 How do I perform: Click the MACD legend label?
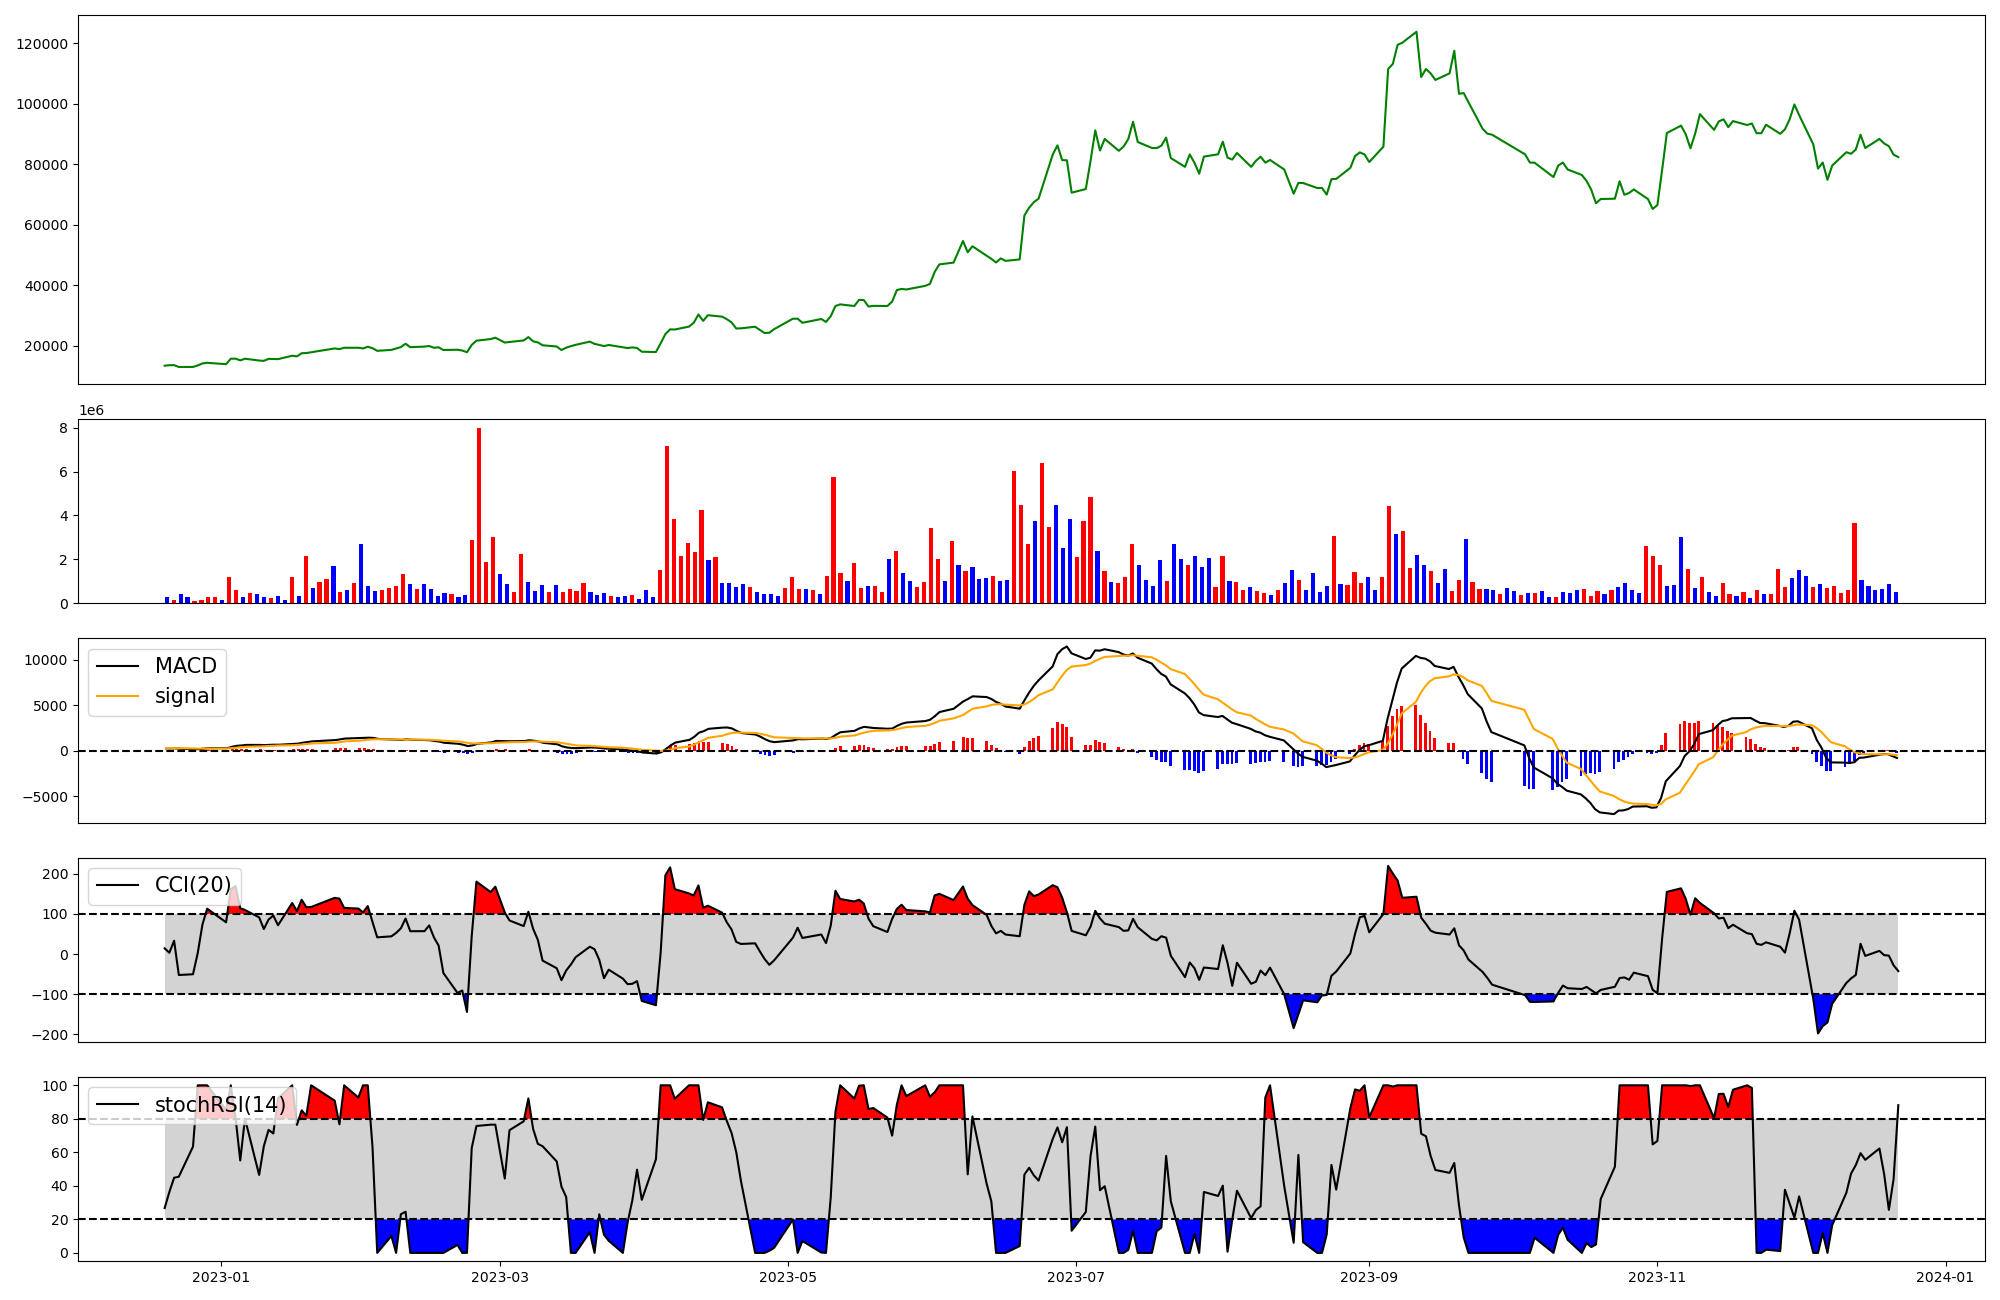[185, 666]
